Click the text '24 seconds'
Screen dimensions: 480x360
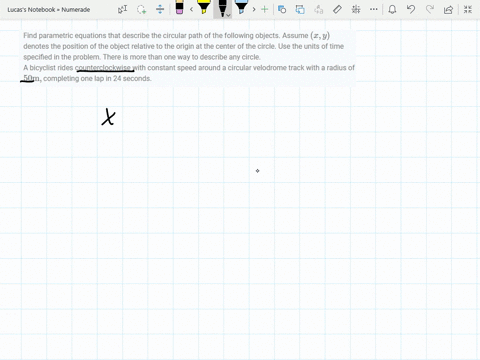pyautogui.click(x=132, y=78)
